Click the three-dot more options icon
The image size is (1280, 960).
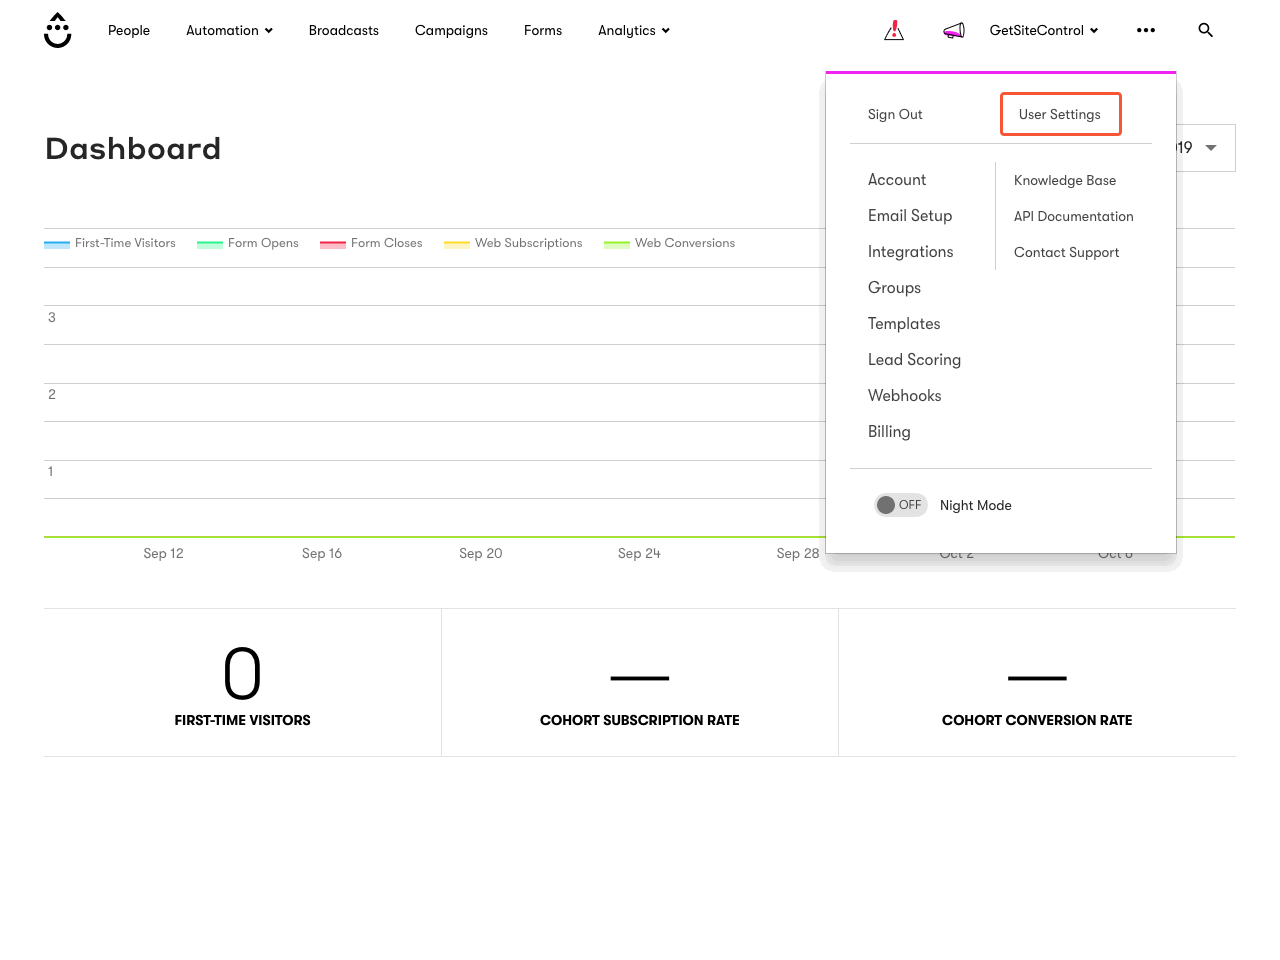pyautogui.click(x=1146, y=31)
